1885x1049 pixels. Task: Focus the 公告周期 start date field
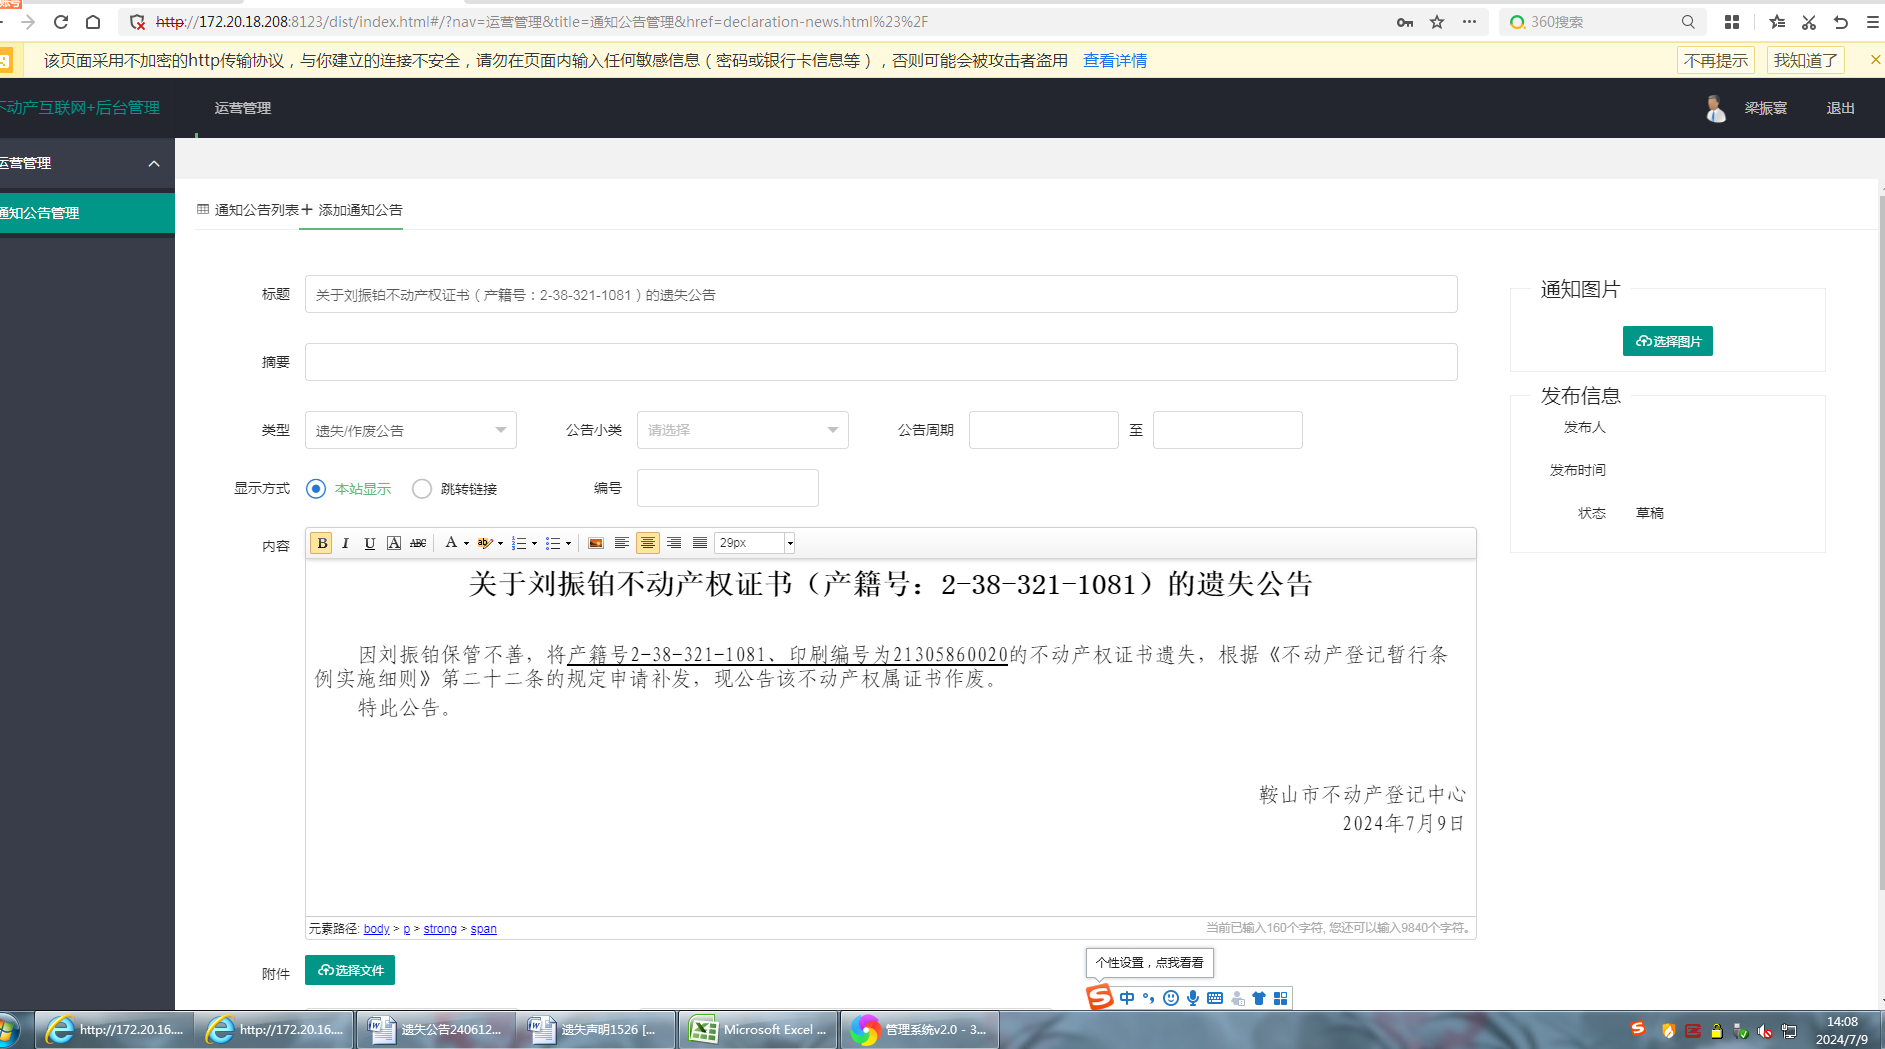[x=1044, y=430]
